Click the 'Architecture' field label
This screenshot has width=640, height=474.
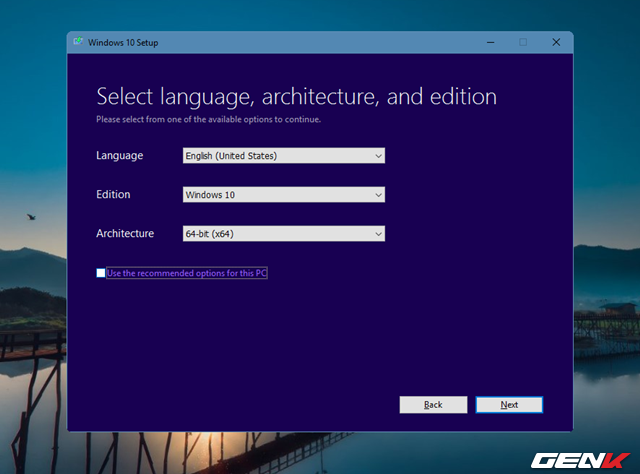(x=125, y=234)
